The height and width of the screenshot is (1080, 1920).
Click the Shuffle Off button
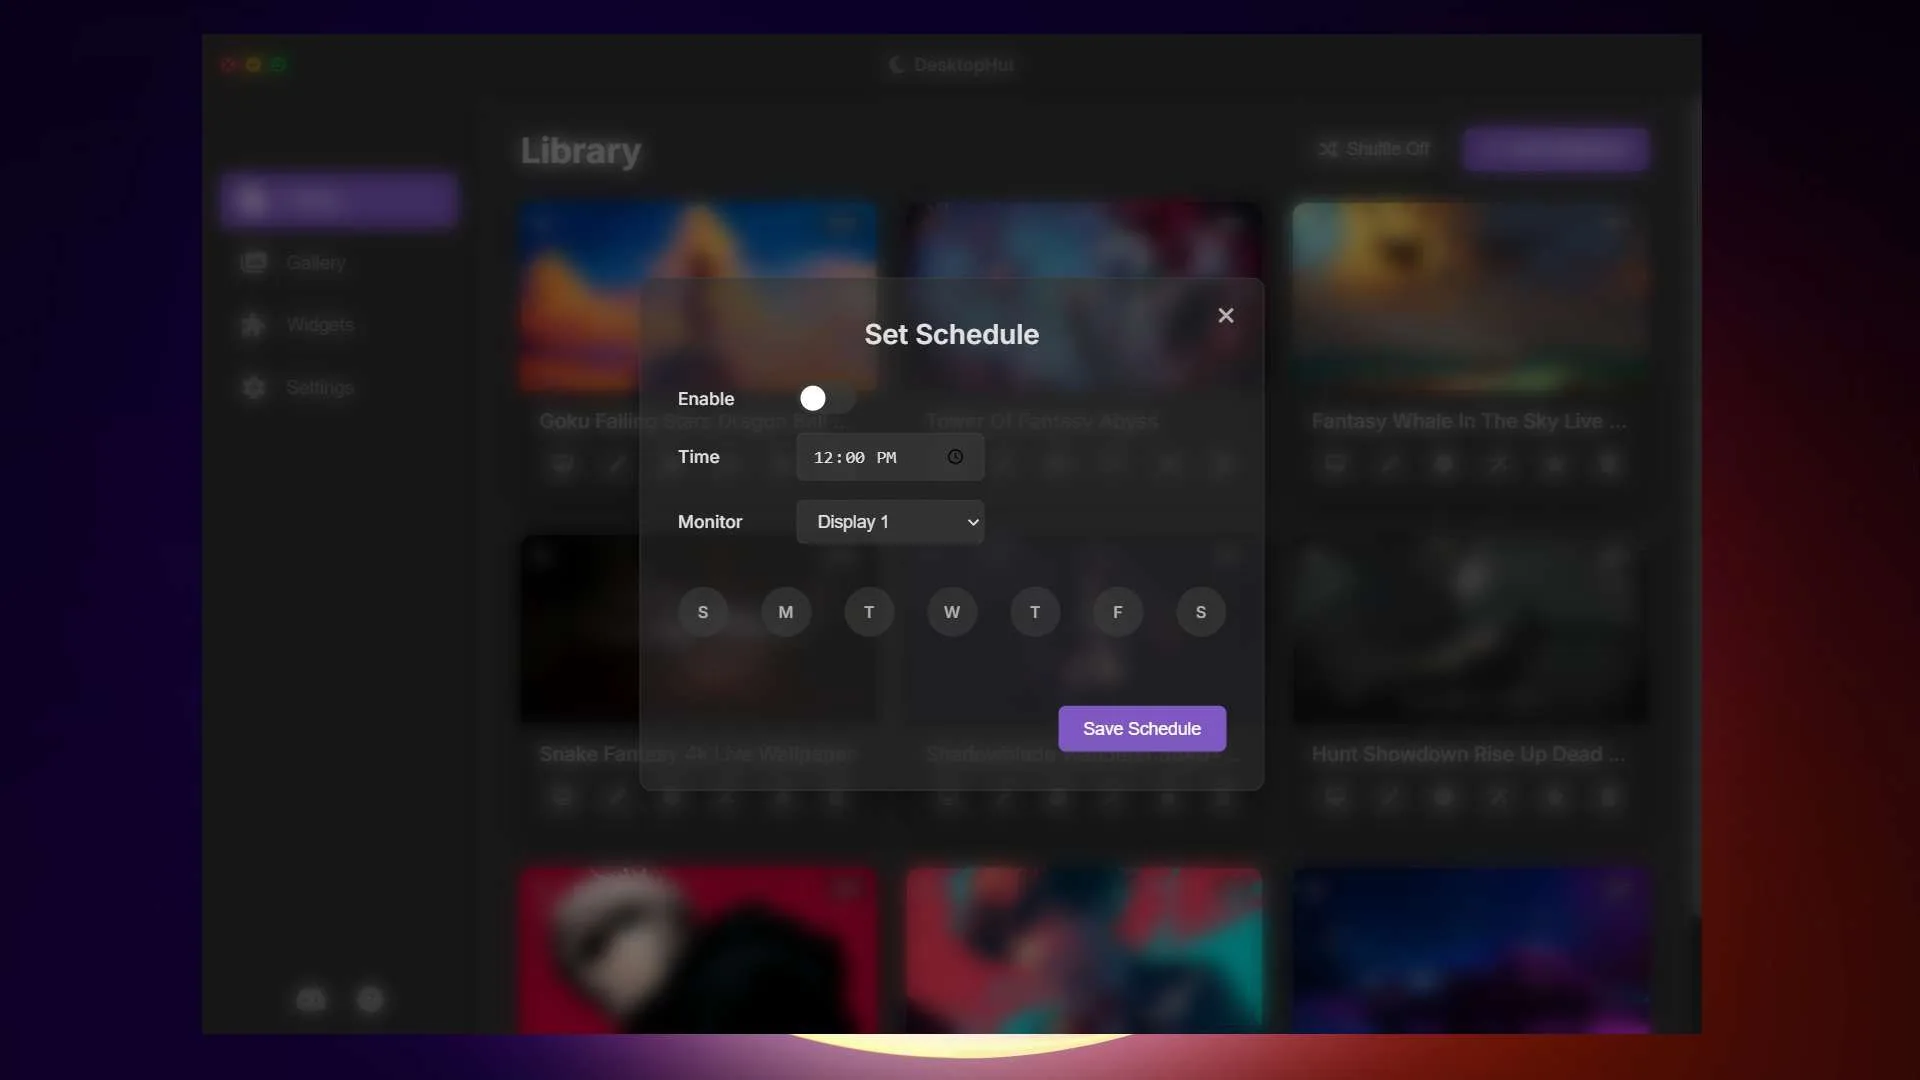pyautogui.click(x=1374, y=149)
